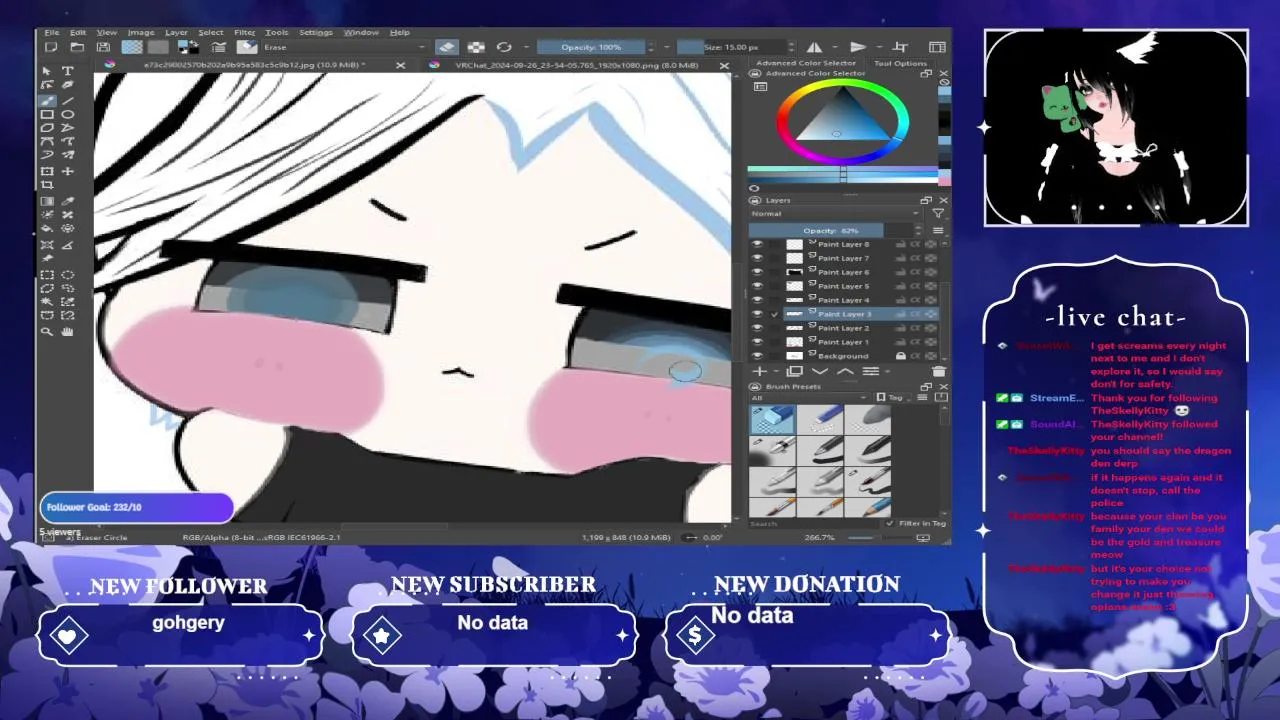Select the Ellipse shape tool

point(68,114)
